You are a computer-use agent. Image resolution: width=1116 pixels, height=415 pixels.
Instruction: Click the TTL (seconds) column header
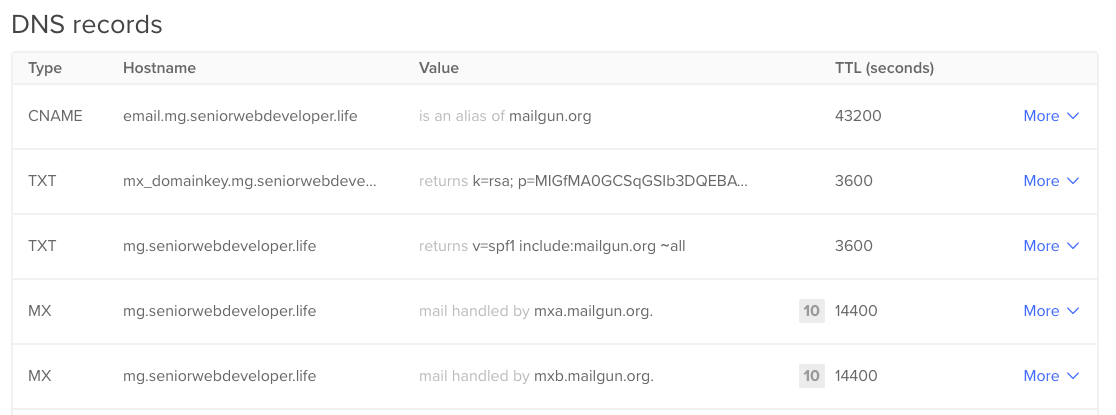pos(885,68)
